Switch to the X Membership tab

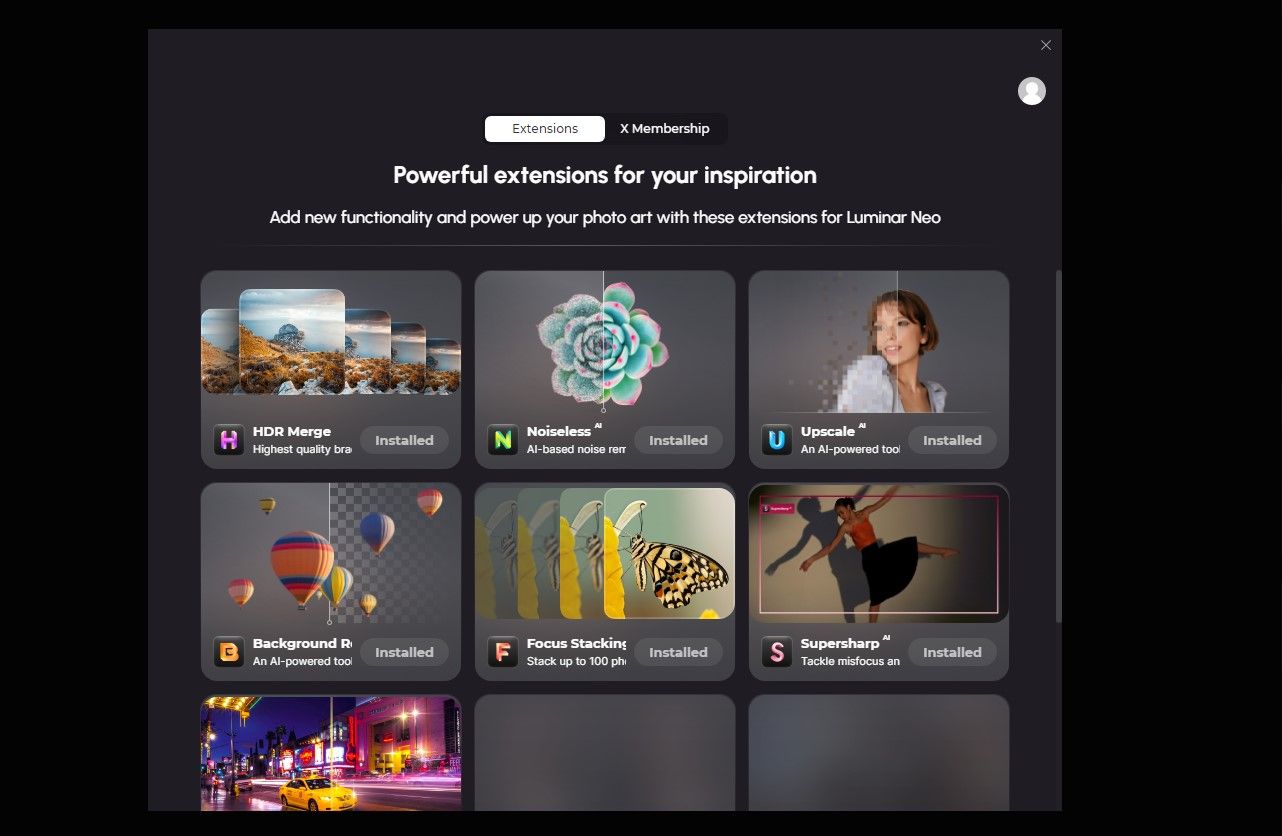tap(665, 129)
